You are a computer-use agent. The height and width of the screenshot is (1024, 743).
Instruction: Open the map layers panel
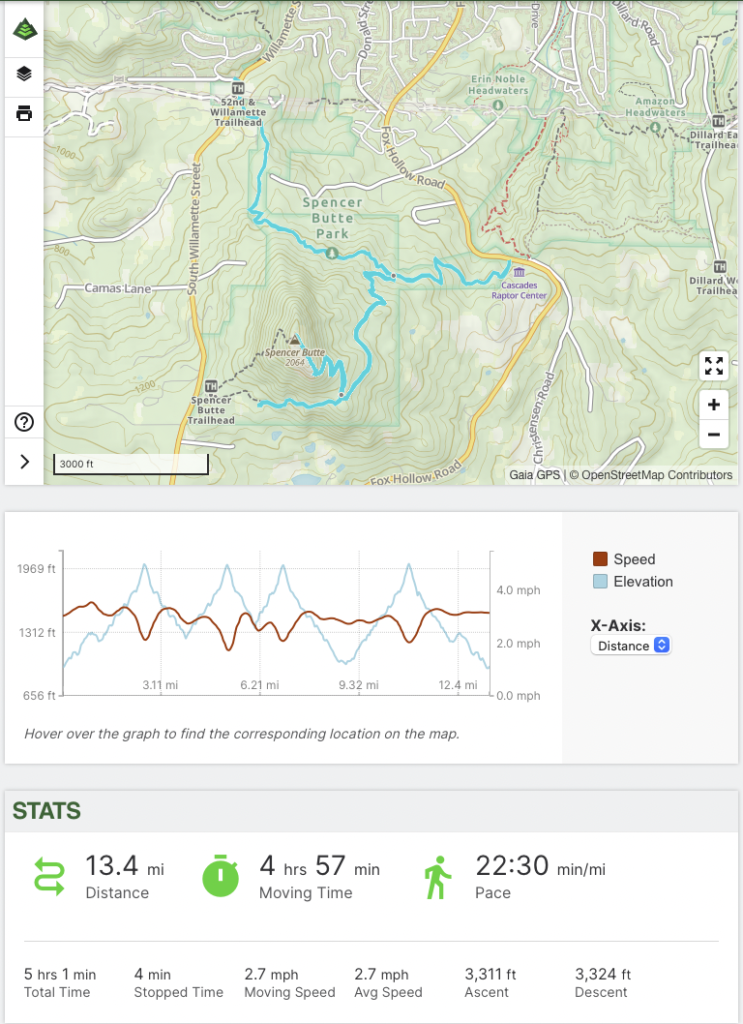click(24, 74)
